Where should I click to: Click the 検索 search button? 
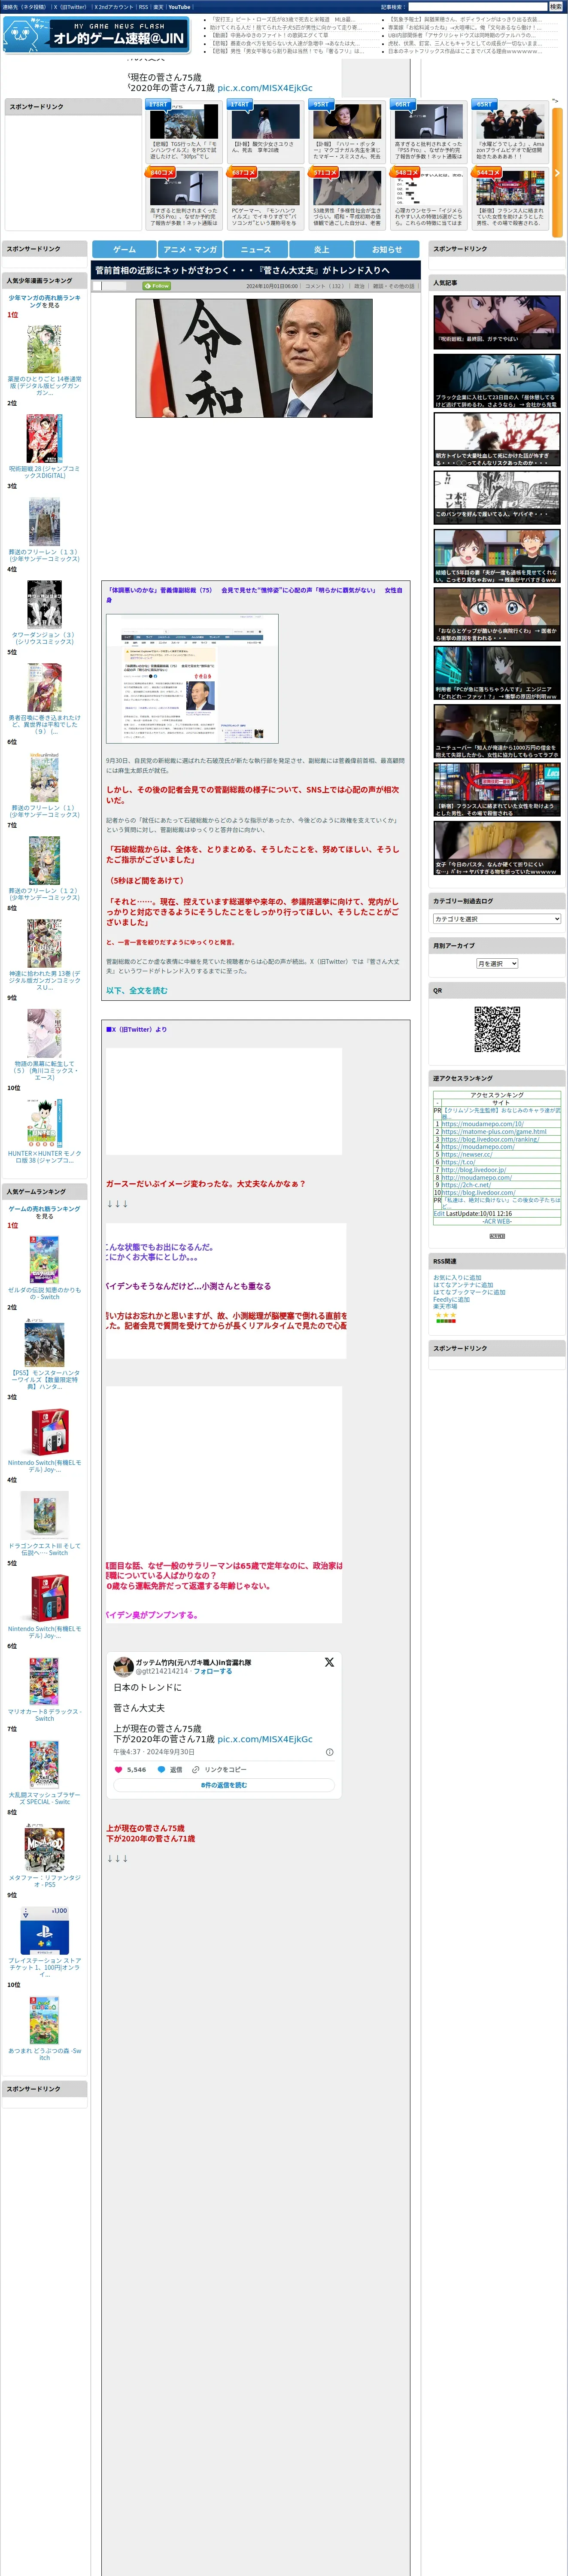[555, 7]
